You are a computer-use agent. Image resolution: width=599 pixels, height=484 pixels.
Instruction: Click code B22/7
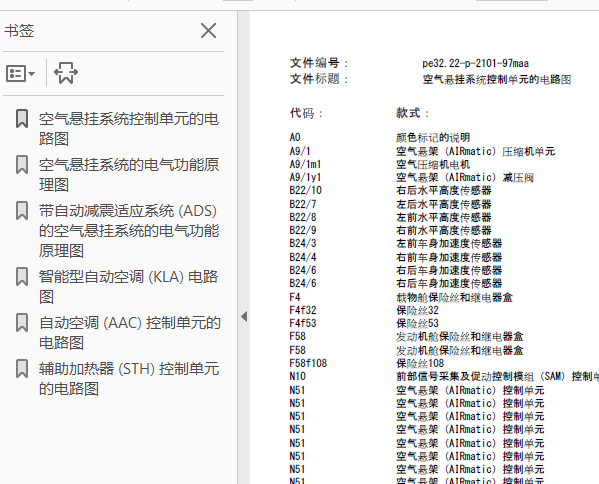303,204
